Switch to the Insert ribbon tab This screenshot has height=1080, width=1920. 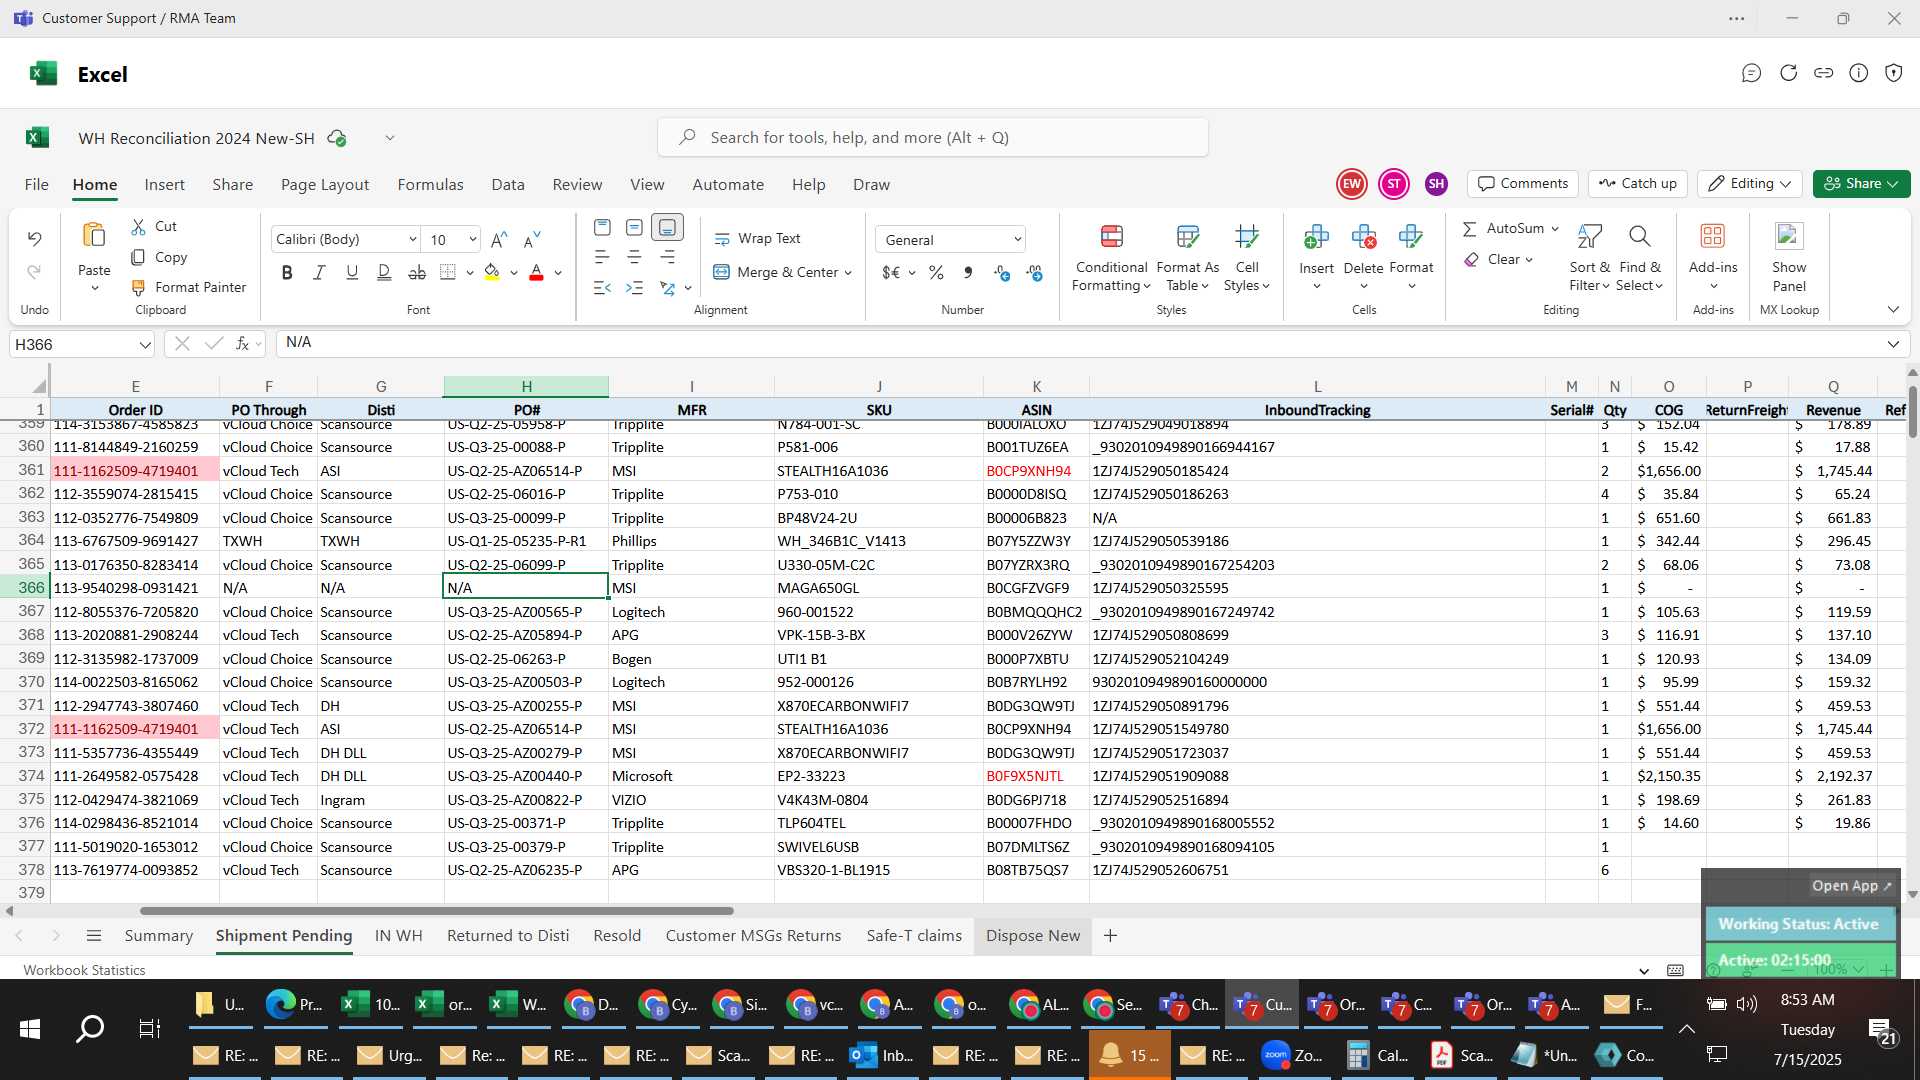[164, 185]
